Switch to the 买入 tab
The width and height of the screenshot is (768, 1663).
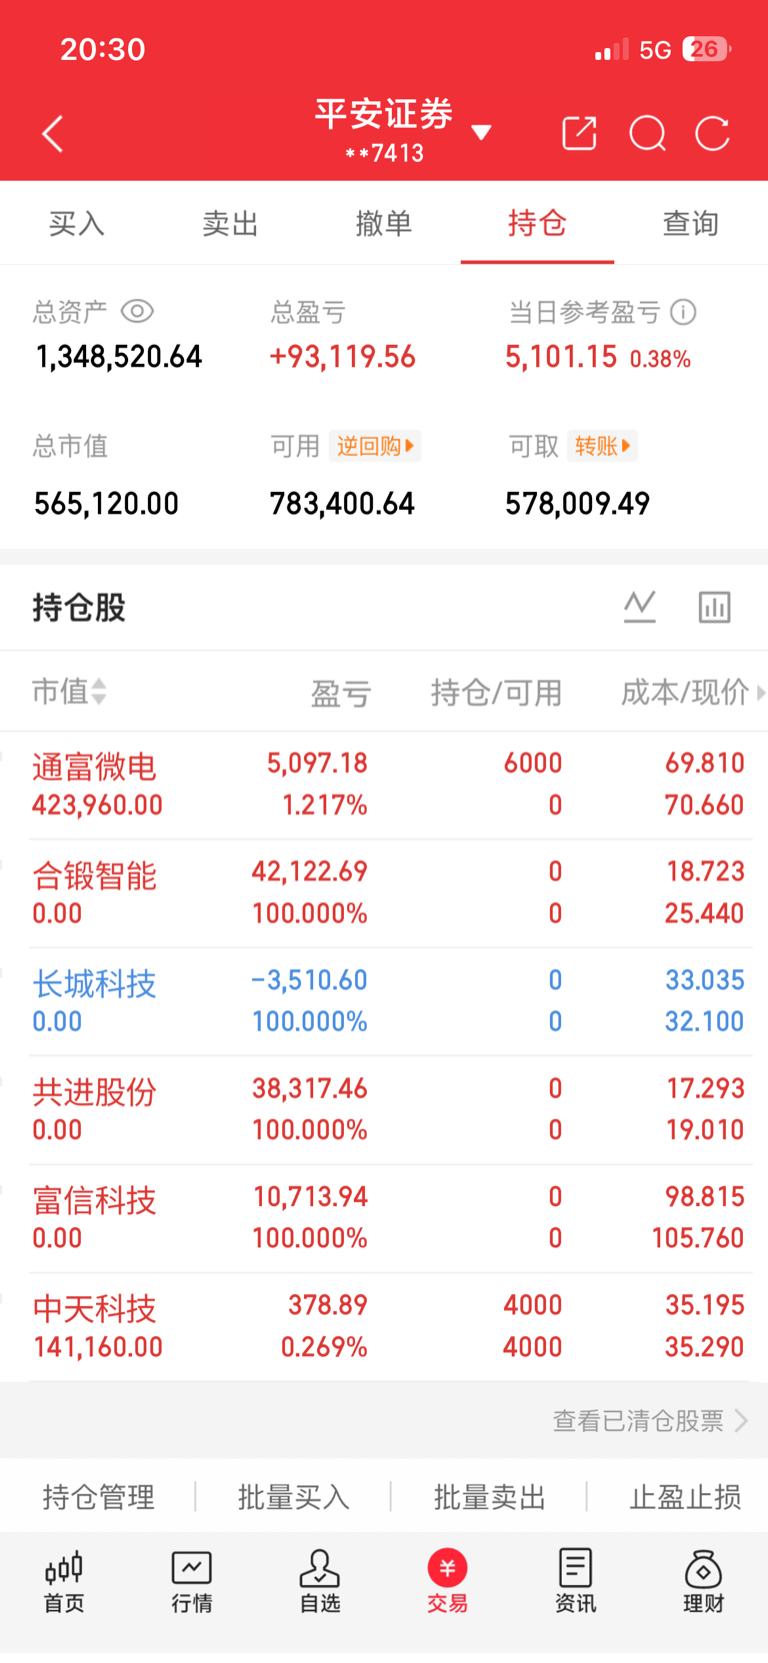pos(77,223)
